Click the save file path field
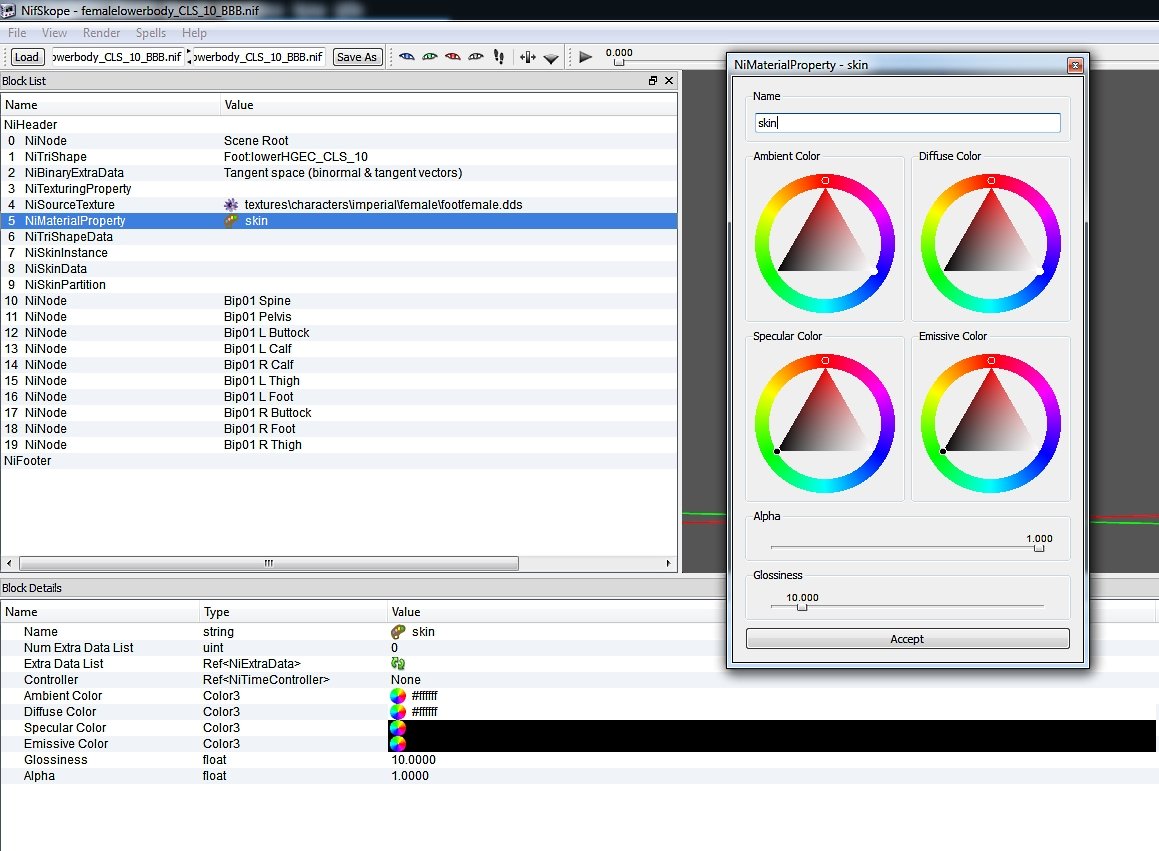 point(259,57)
